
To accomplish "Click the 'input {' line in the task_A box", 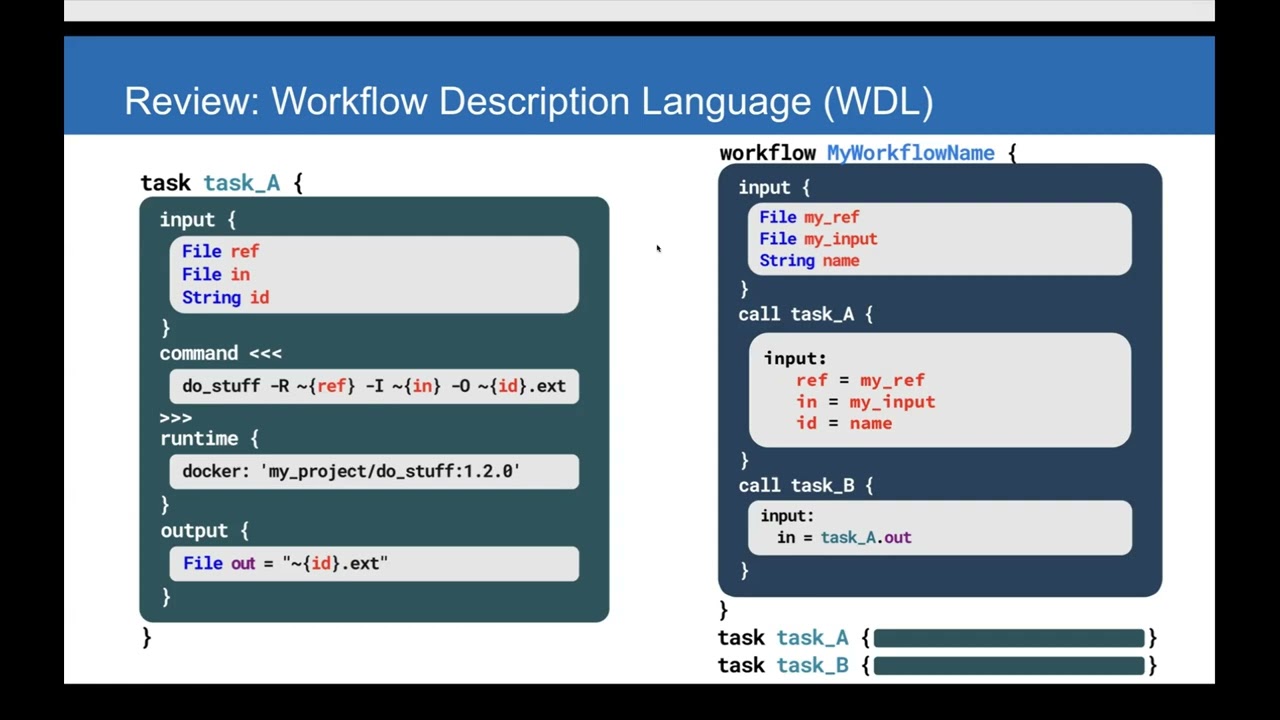I will pos(198,219).
